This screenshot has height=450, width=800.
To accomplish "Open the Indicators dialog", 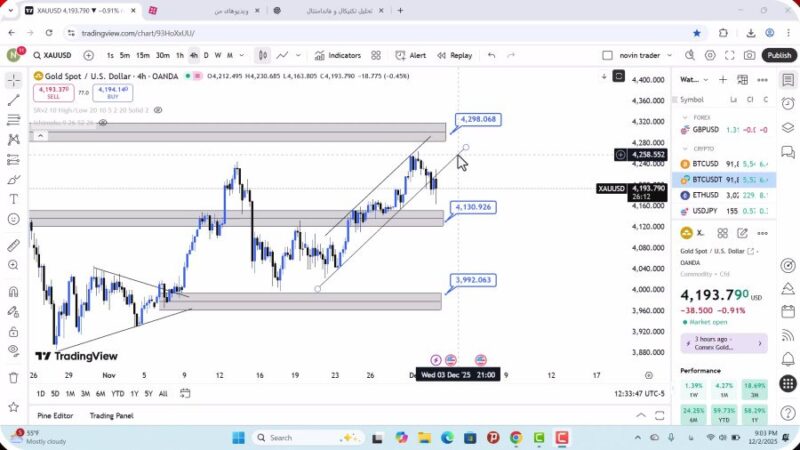I will [x=338, y=56].
